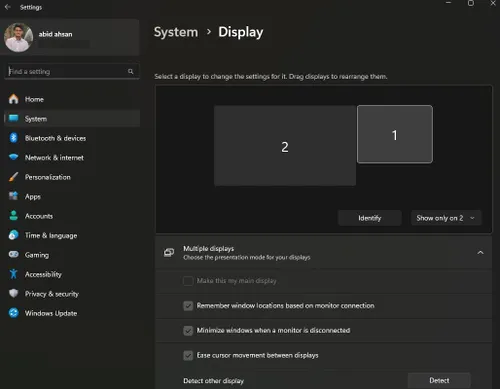This screenshot has height=389, width=500.
Task: Open Personalization settings
Action: coord(72,177)
